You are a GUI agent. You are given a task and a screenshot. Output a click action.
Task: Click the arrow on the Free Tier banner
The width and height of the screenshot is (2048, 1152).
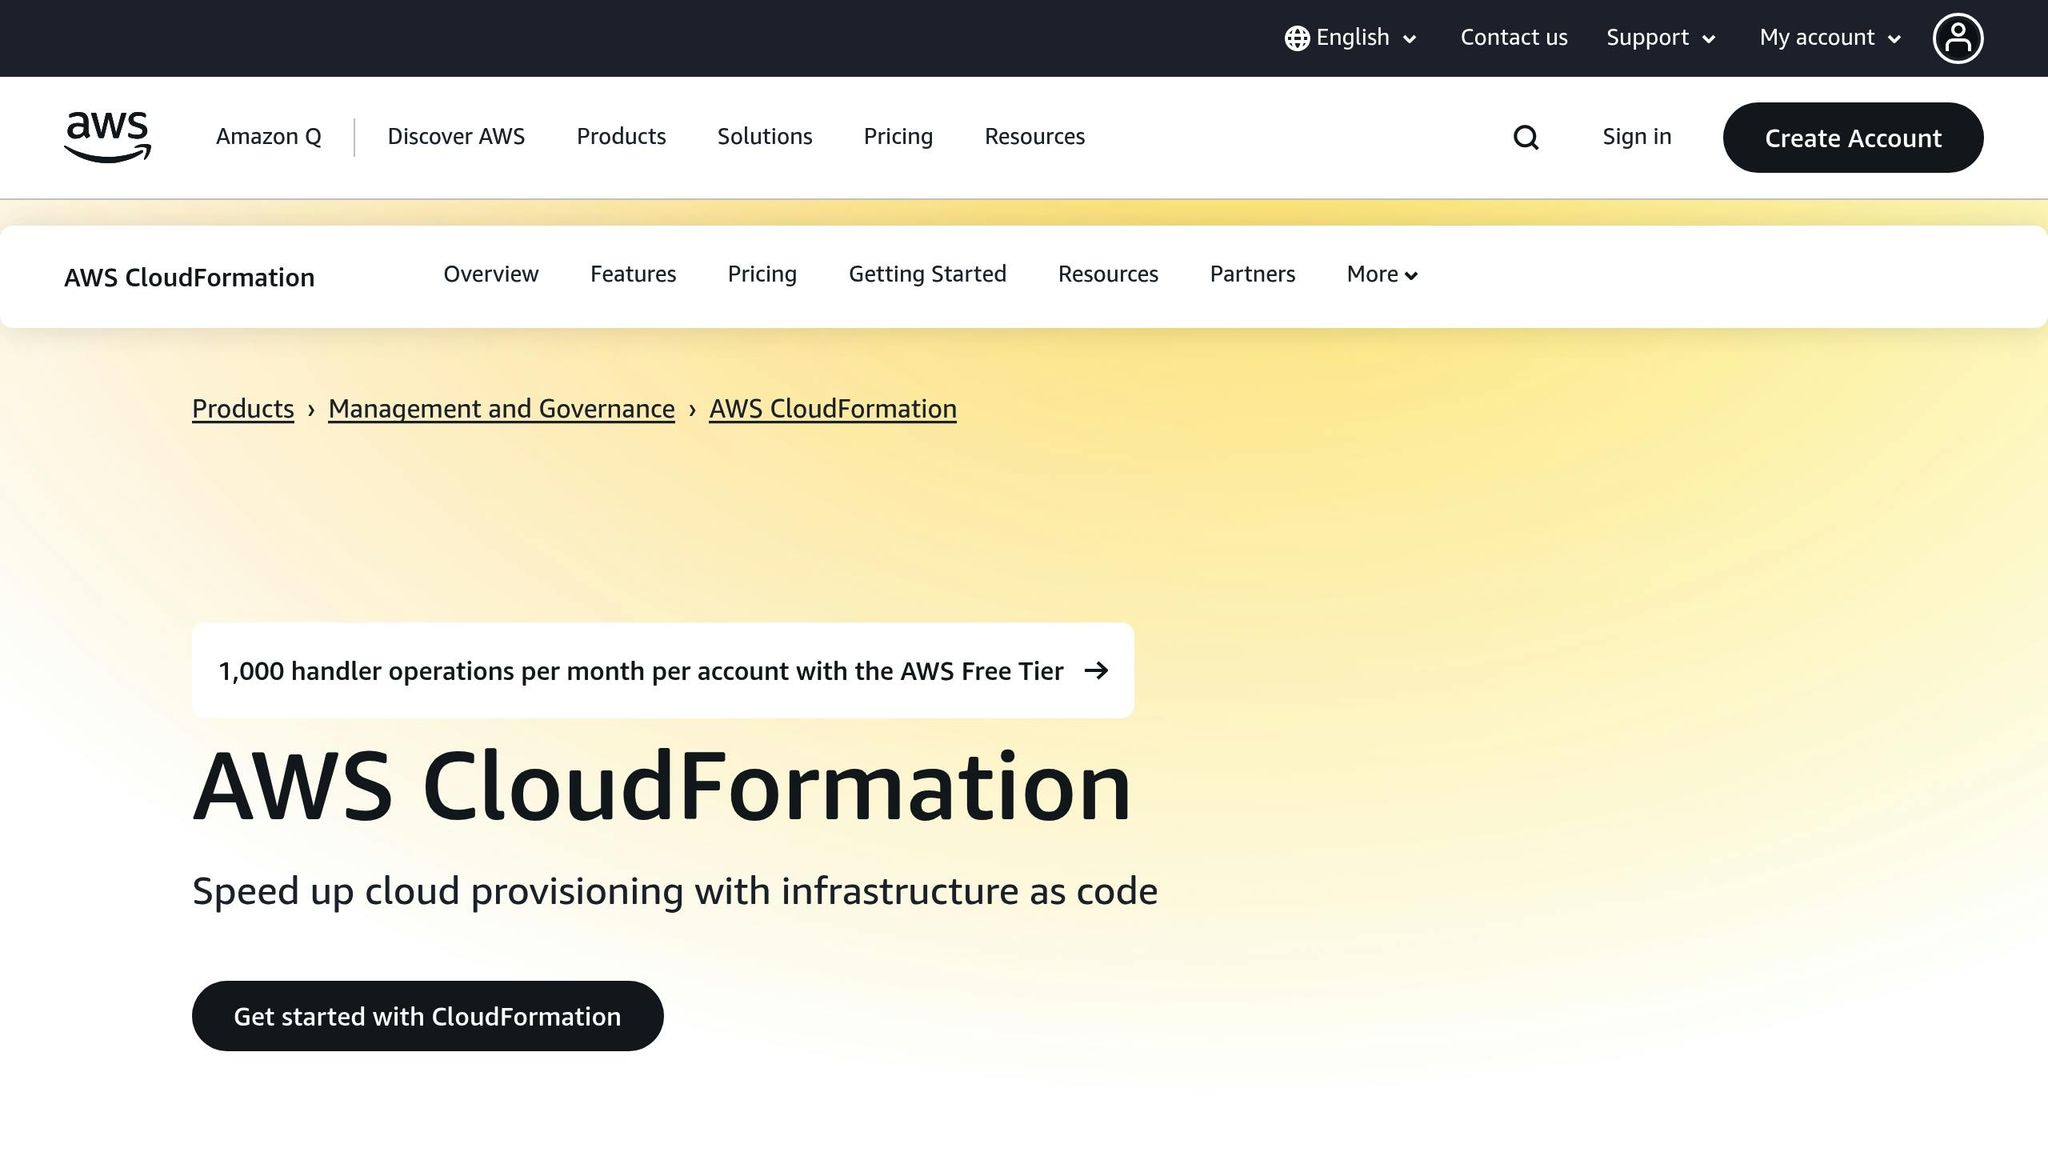pyautogui.click(x=1096, y=670)
